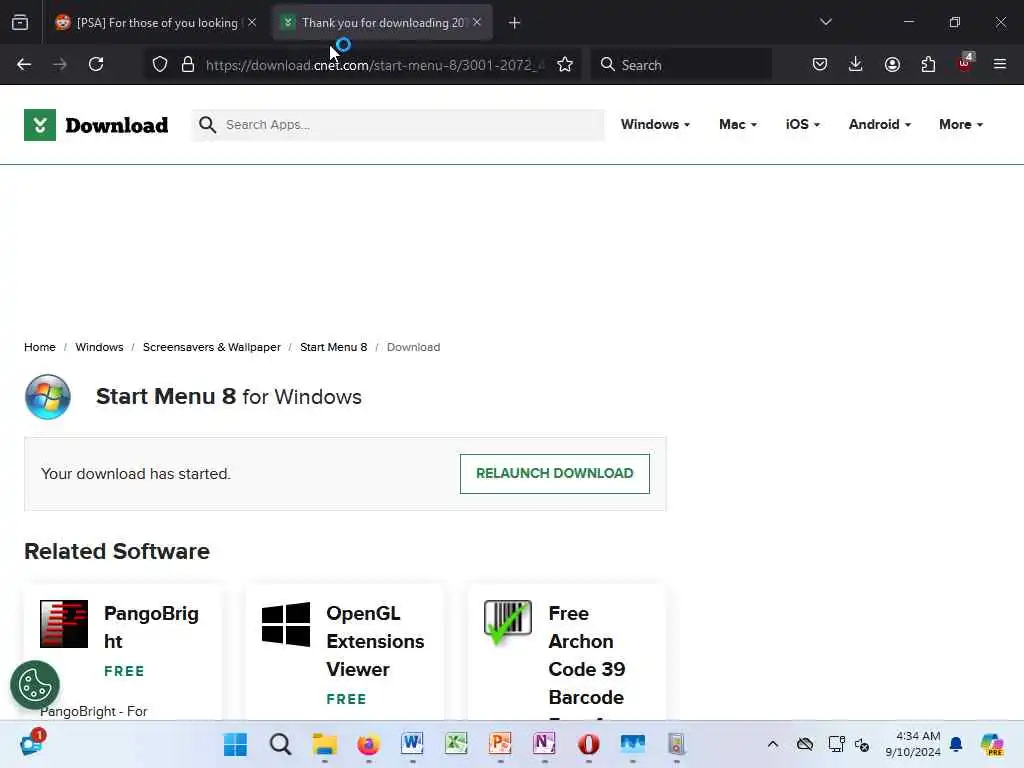Viewport: 1024px width, 768px height.
Task: Open the Windows breadcrumb link
Action: point(99,347)
